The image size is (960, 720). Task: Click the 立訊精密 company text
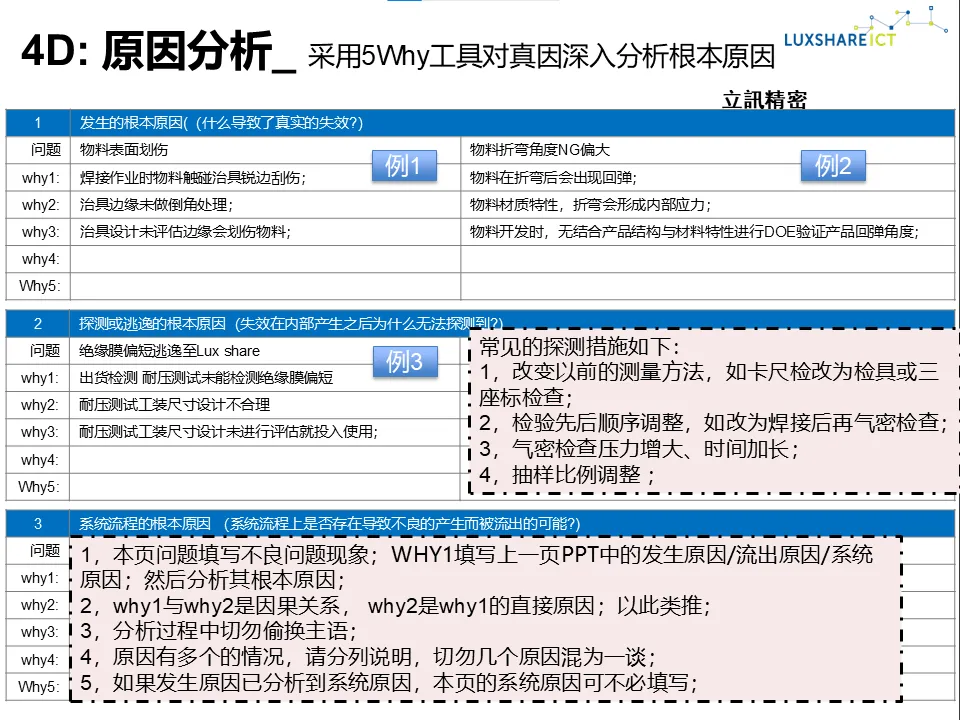pos(764,99)
